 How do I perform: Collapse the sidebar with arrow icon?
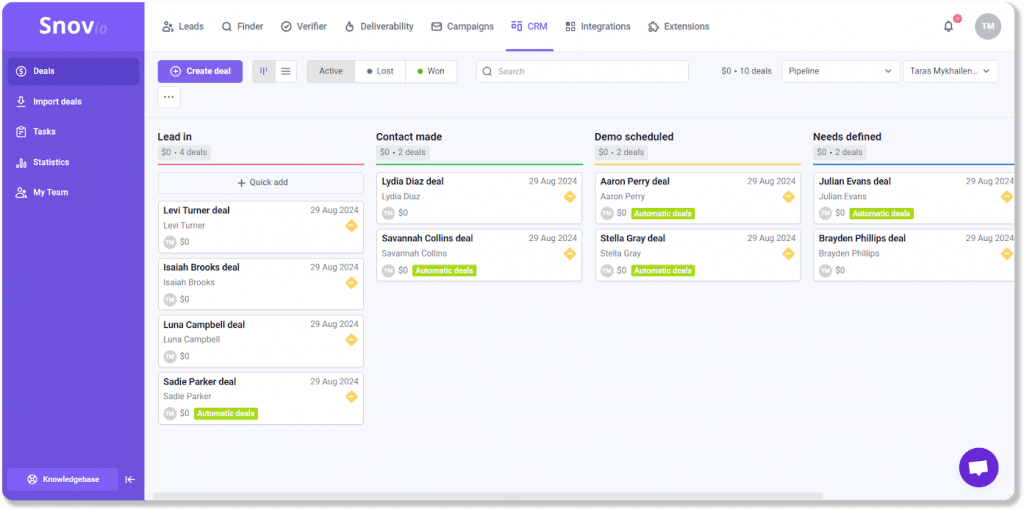click(130, 479)
